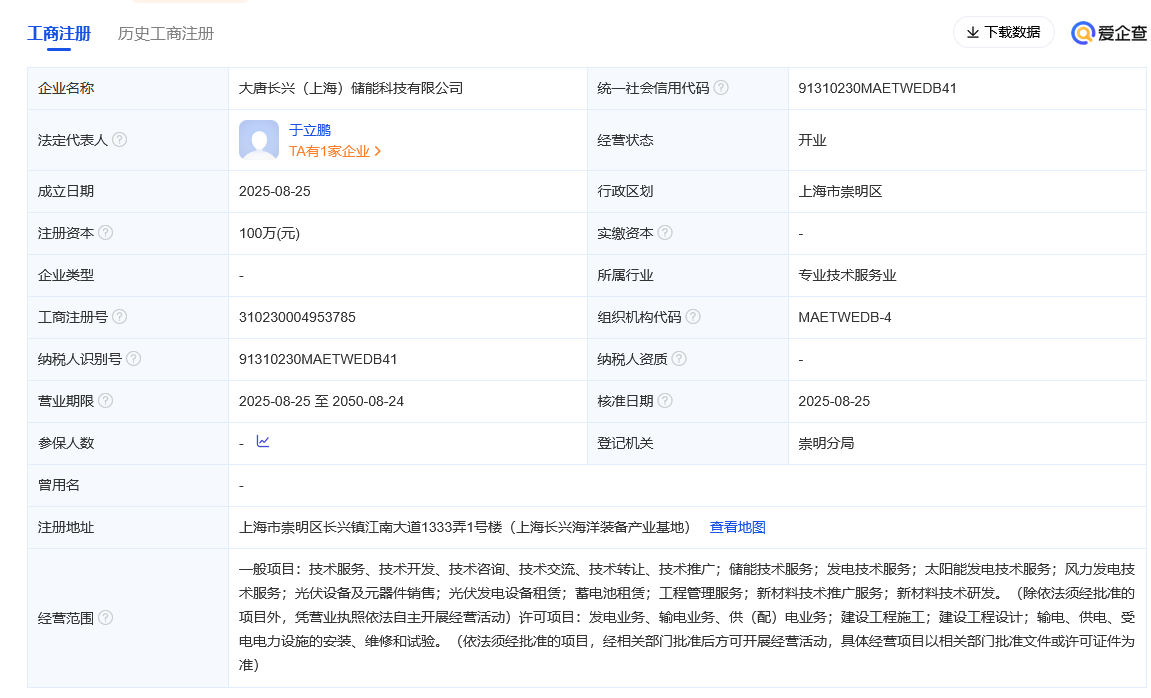Select business term 2025-08-25 至 2050-08-24

[322, 401]
